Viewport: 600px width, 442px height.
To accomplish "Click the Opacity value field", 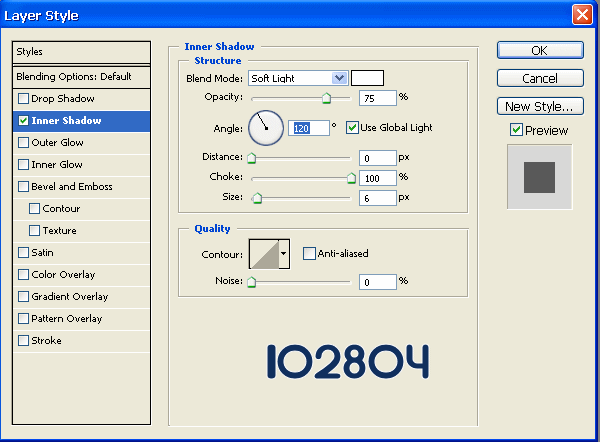I will coord(378,98).
